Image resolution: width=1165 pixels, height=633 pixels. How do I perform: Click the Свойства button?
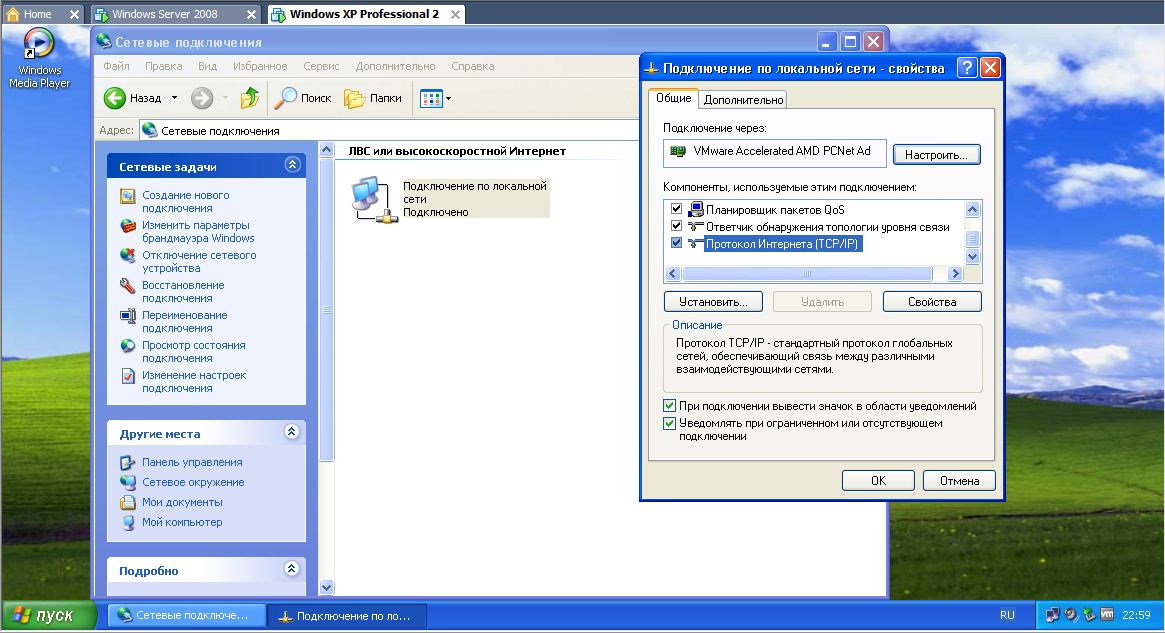[932, 302]
